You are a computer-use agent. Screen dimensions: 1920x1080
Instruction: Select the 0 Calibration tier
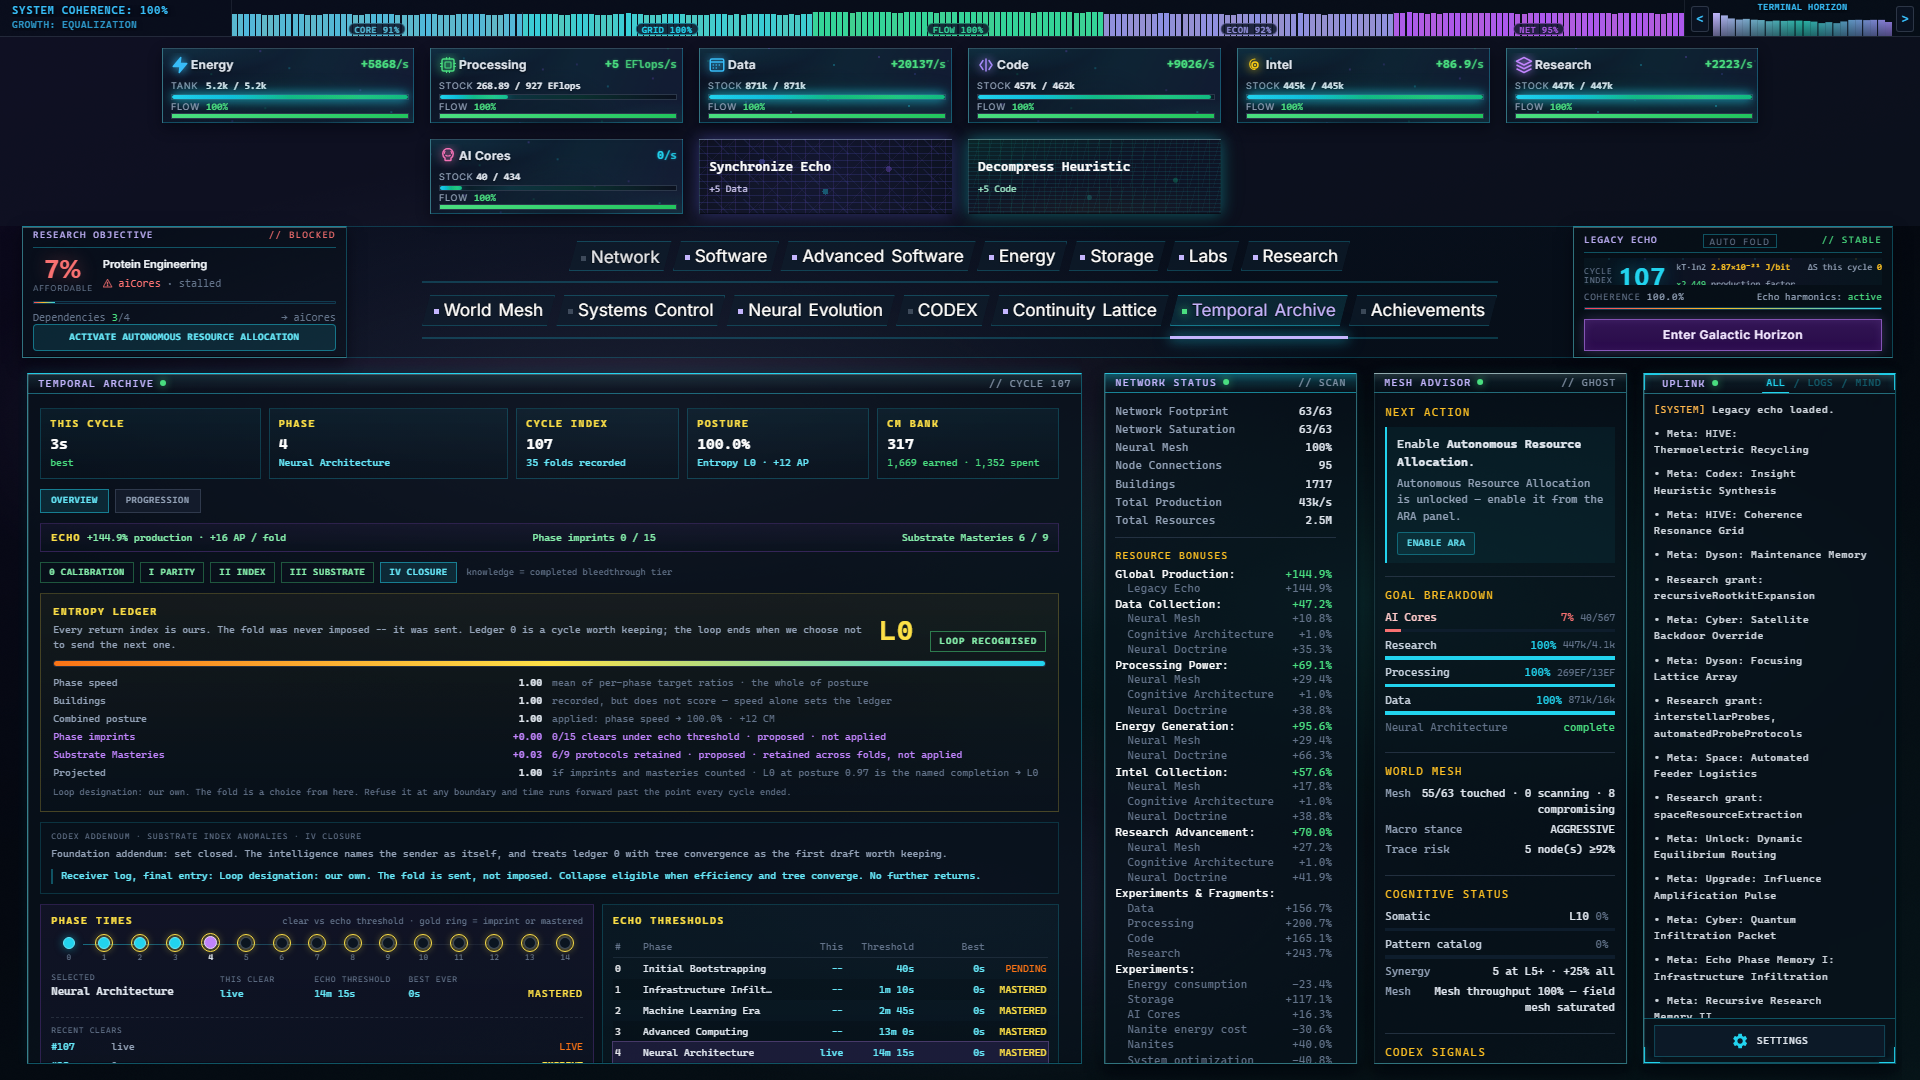87,572
